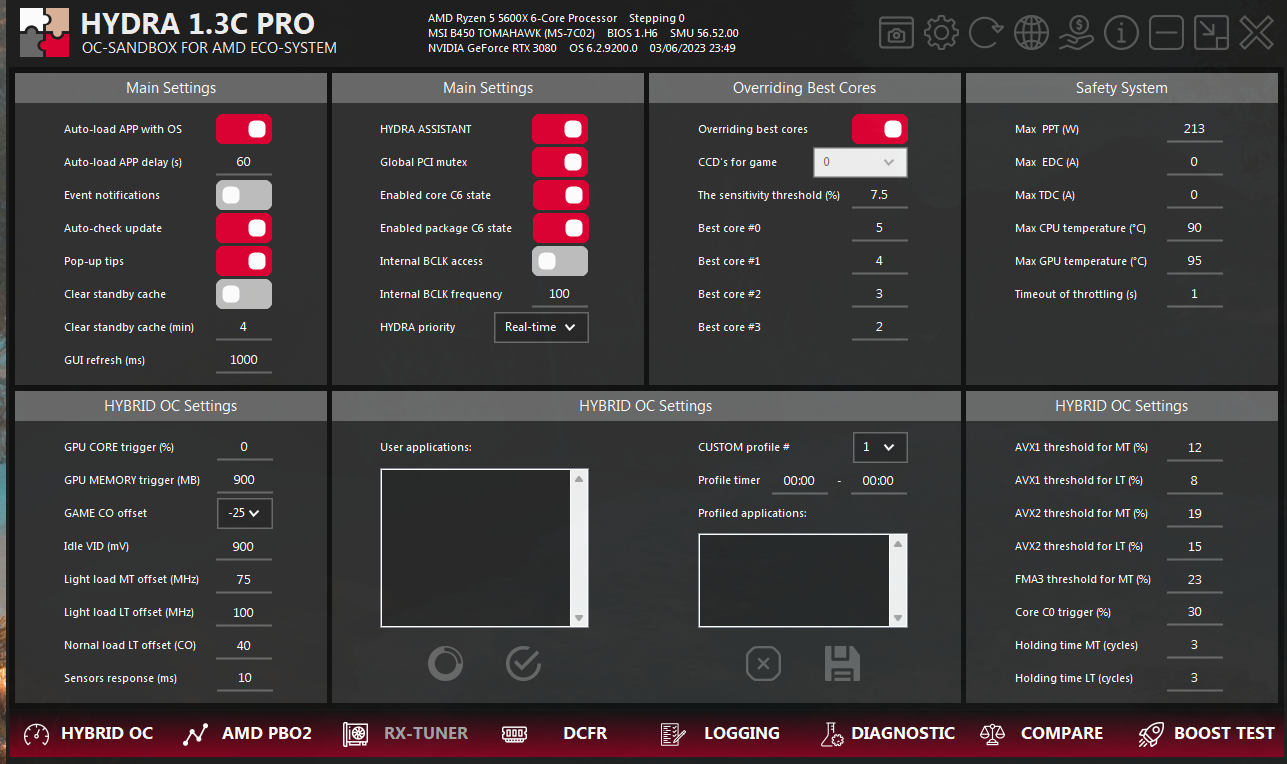The width and height of the screenshot is (1287, 764).
Task: Click the sensitivity threshold (%) field
Action: pos(880,195)
